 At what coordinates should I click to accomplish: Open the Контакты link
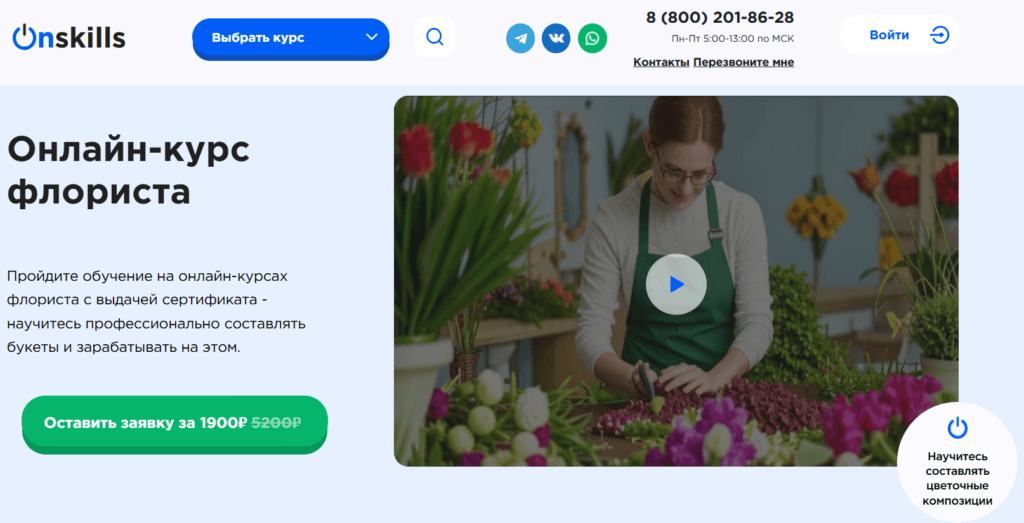click(x=660, y=62)
